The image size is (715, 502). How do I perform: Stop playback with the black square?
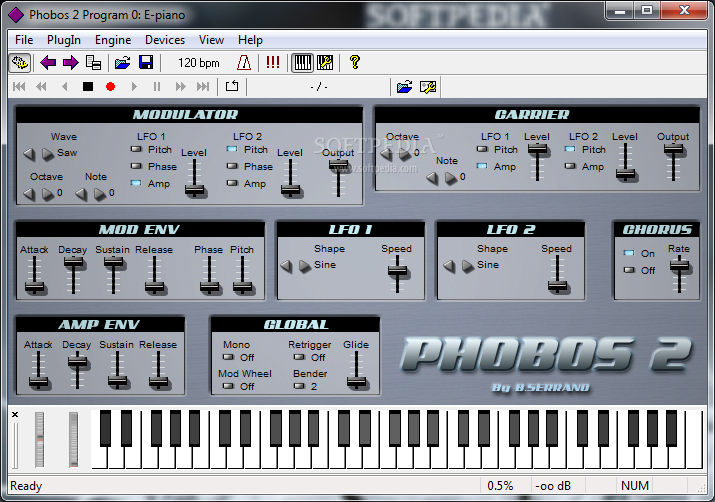(88, 86)
